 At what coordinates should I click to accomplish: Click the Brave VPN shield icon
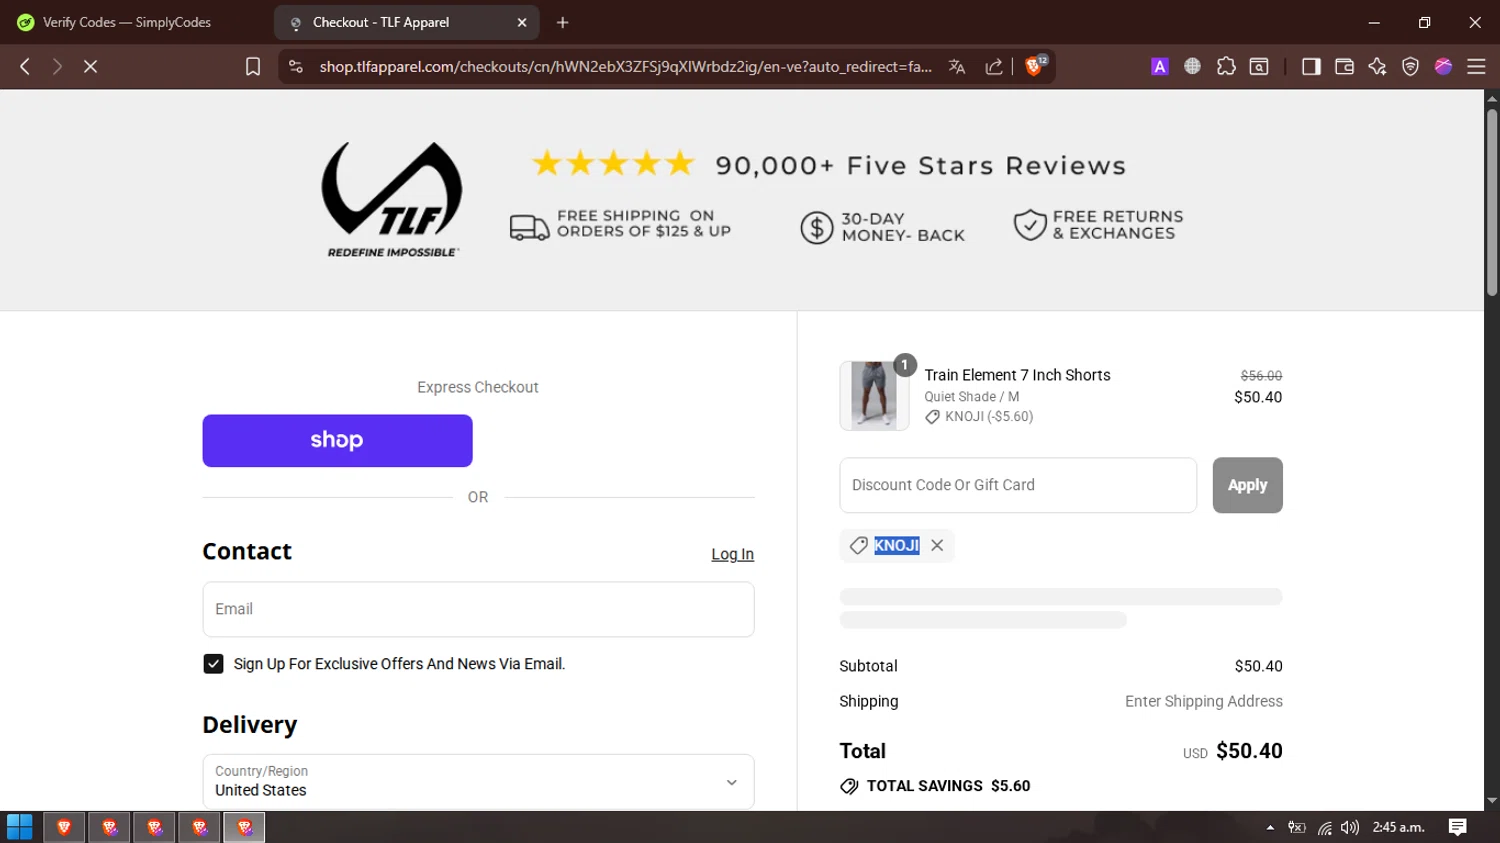coord(1410,66)
